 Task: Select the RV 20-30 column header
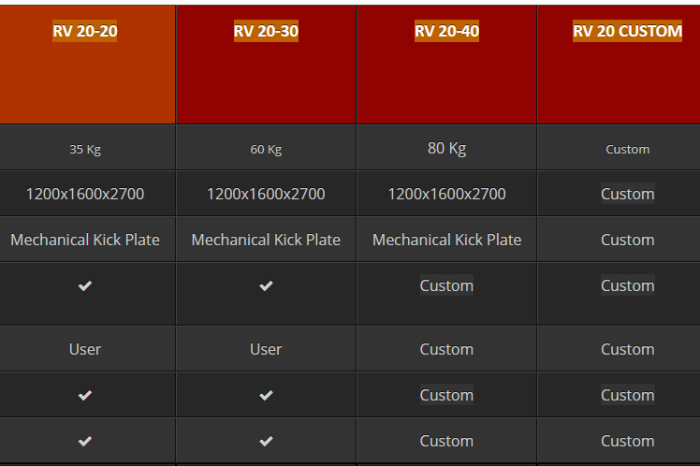[266, 31]
